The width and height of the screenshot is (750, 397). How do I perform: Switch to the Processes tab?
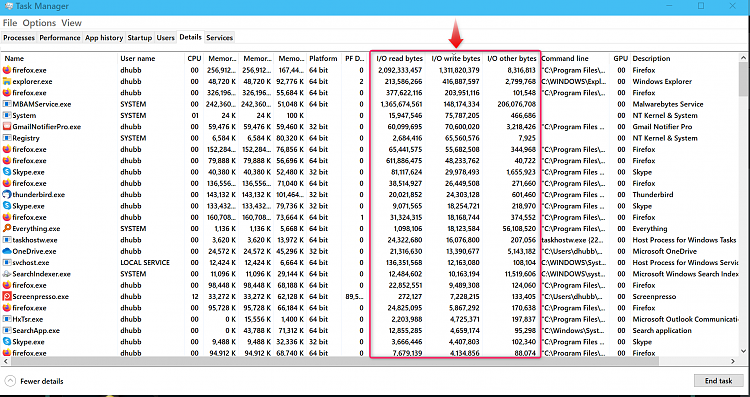[x=19, y=38]
